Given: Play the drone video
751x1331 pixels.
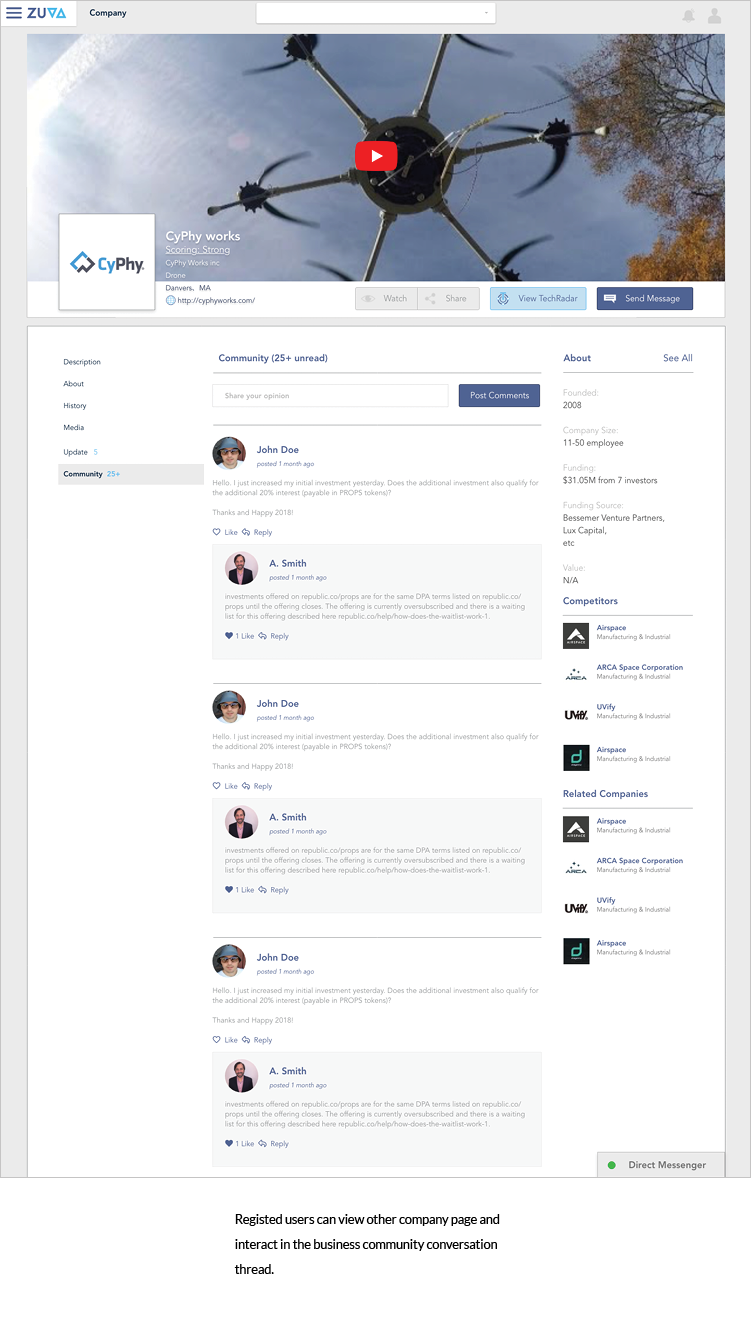Looking at the screenshot, I should click(x=376, y=156).
